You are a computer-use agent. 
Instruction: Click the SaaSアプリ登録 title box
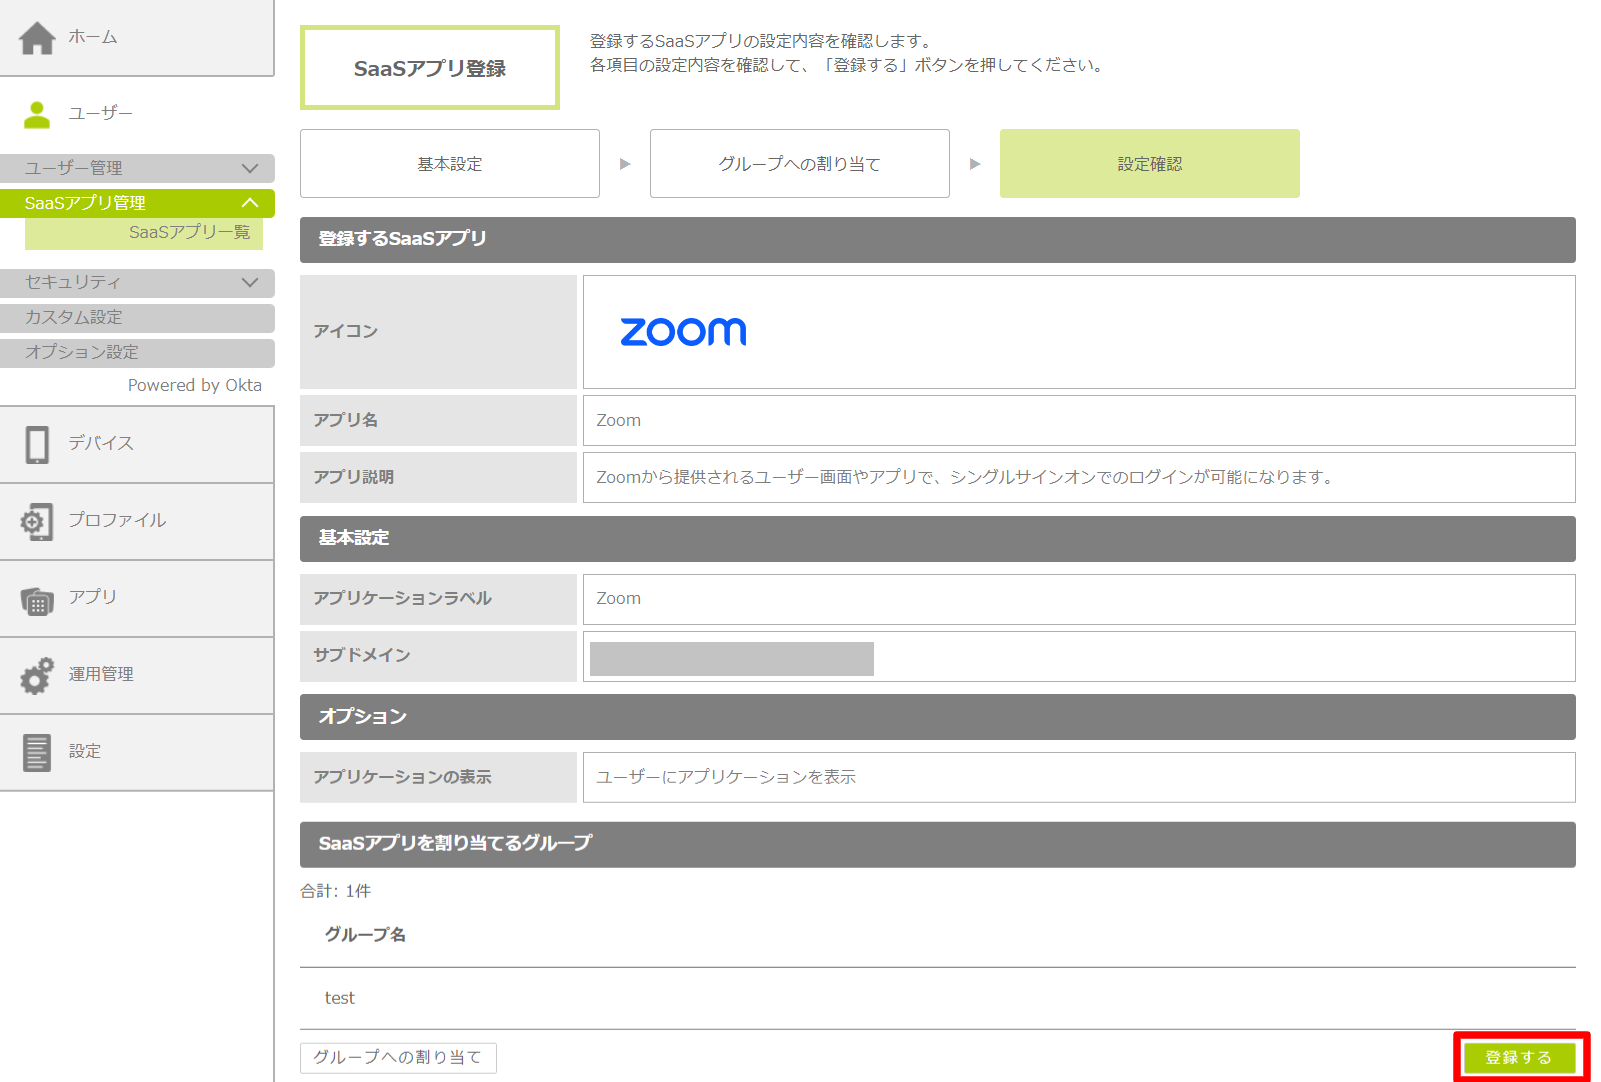pyautogui.click(x=430, y=68)
